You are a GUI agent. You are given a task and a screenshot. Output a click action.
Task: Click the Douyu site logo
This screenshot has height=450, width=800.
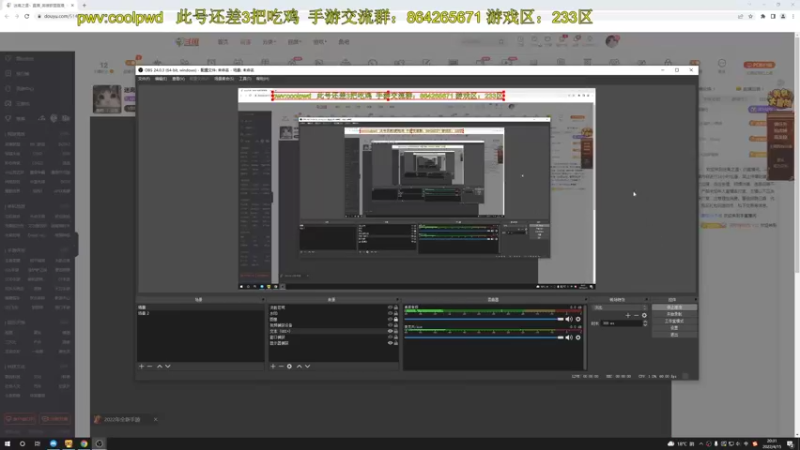187,42
